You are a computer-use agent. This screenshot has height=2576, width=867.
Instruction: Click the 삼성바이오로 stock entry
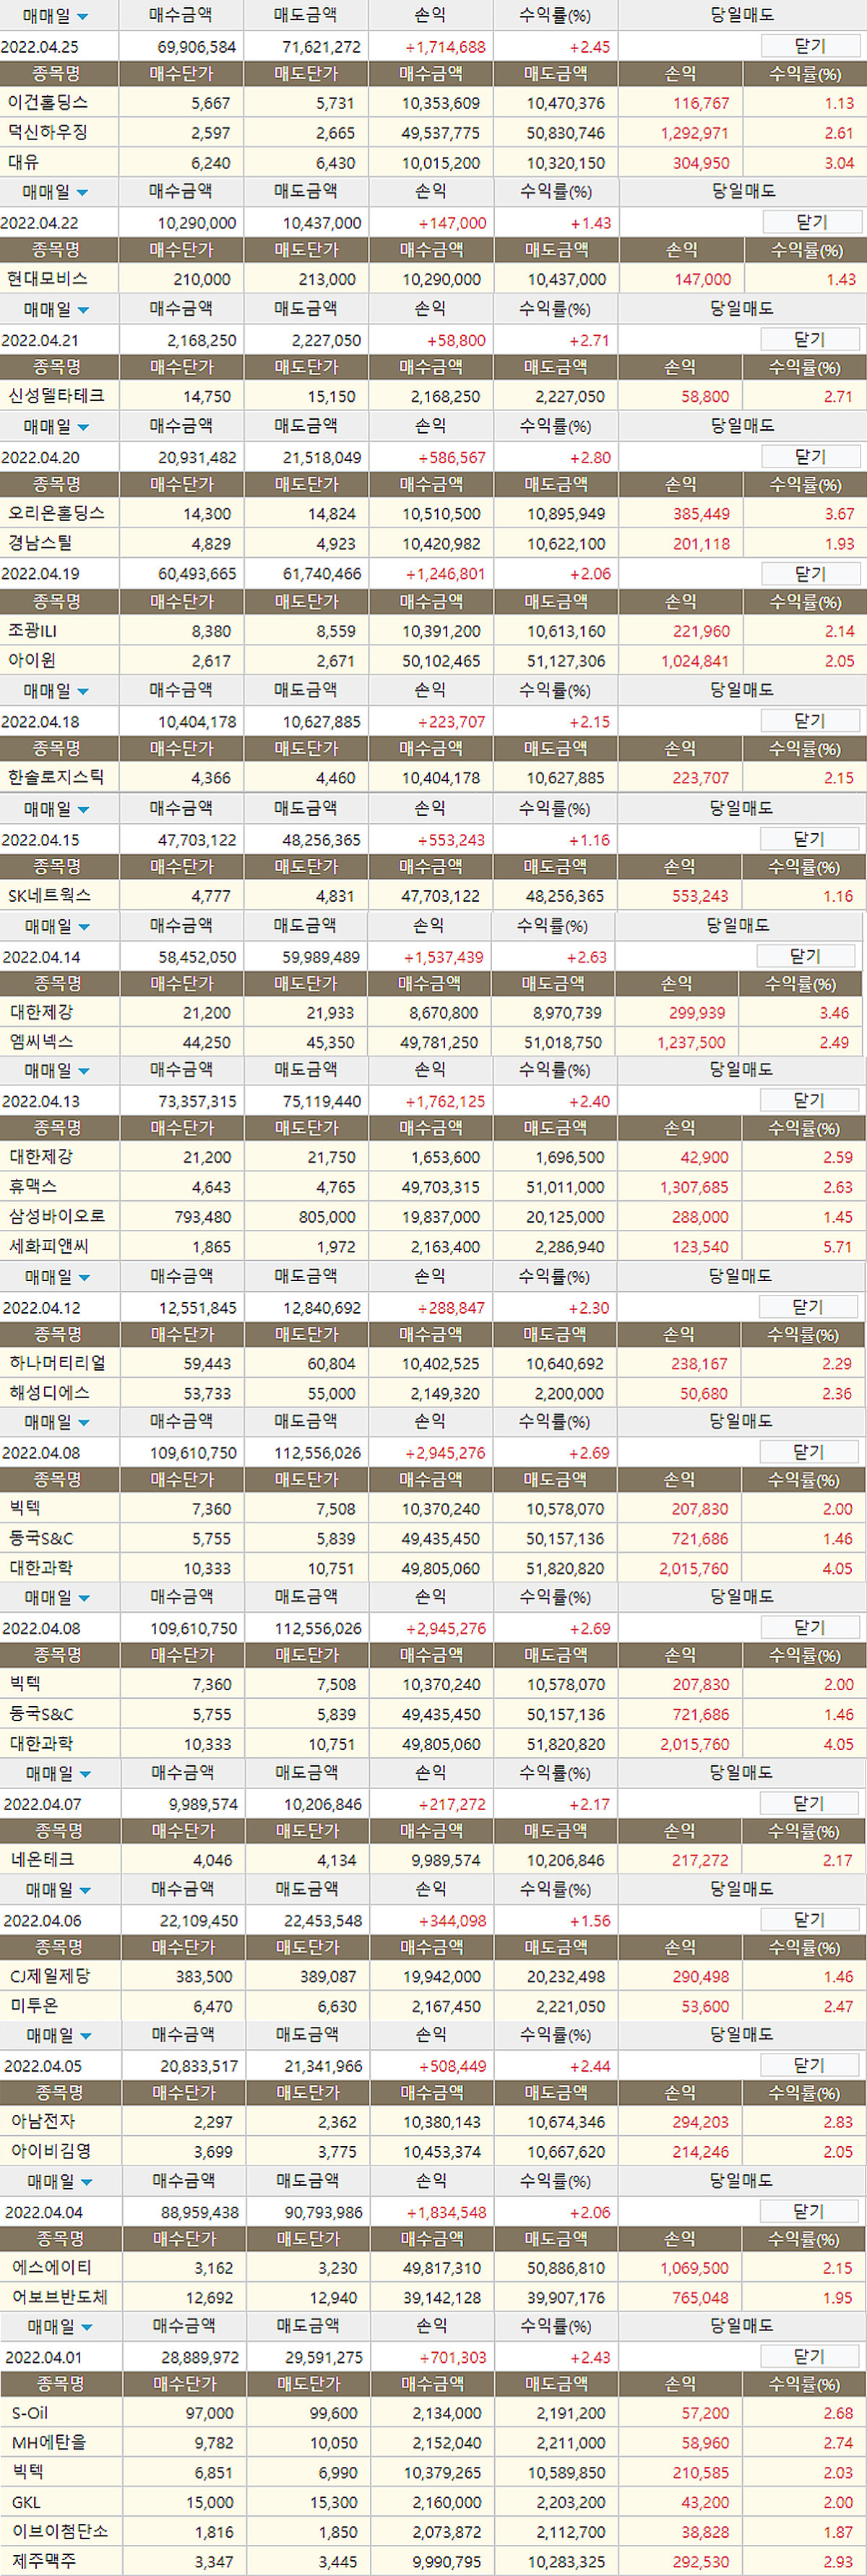(x=57, y=1216)
